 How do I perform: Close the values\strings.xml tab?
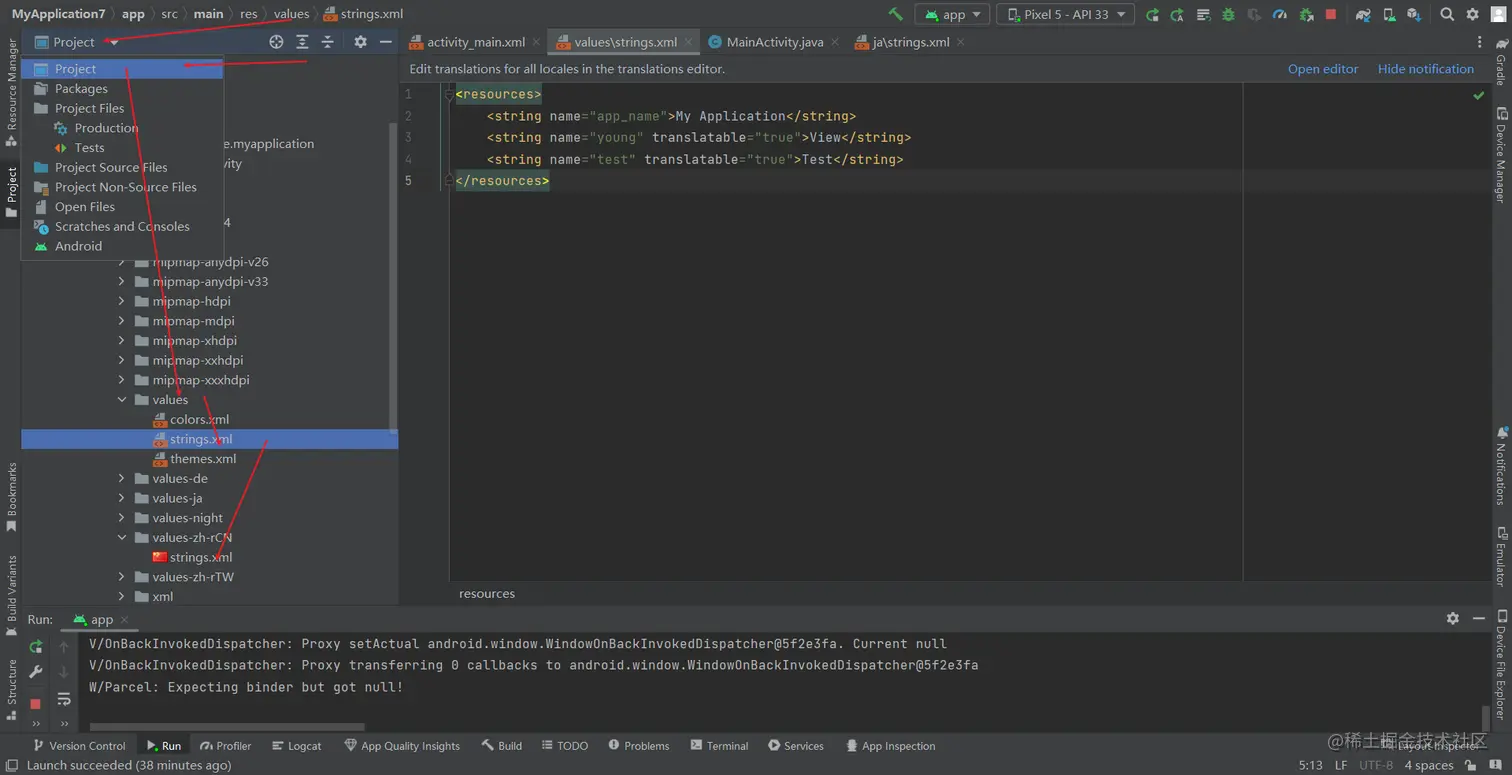coord(689,42)
